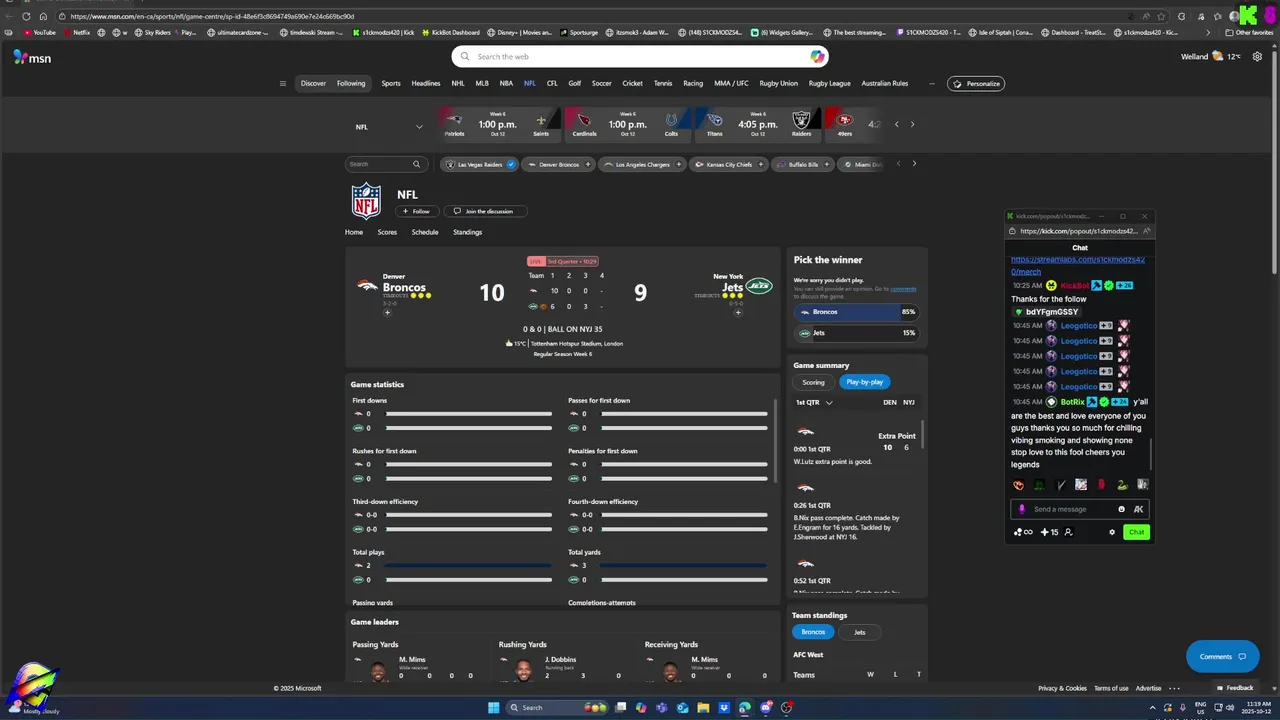Viewport: 1280px width, 720px height.
Task: Click the Copilot icon in web search bar
Action: 817,57
